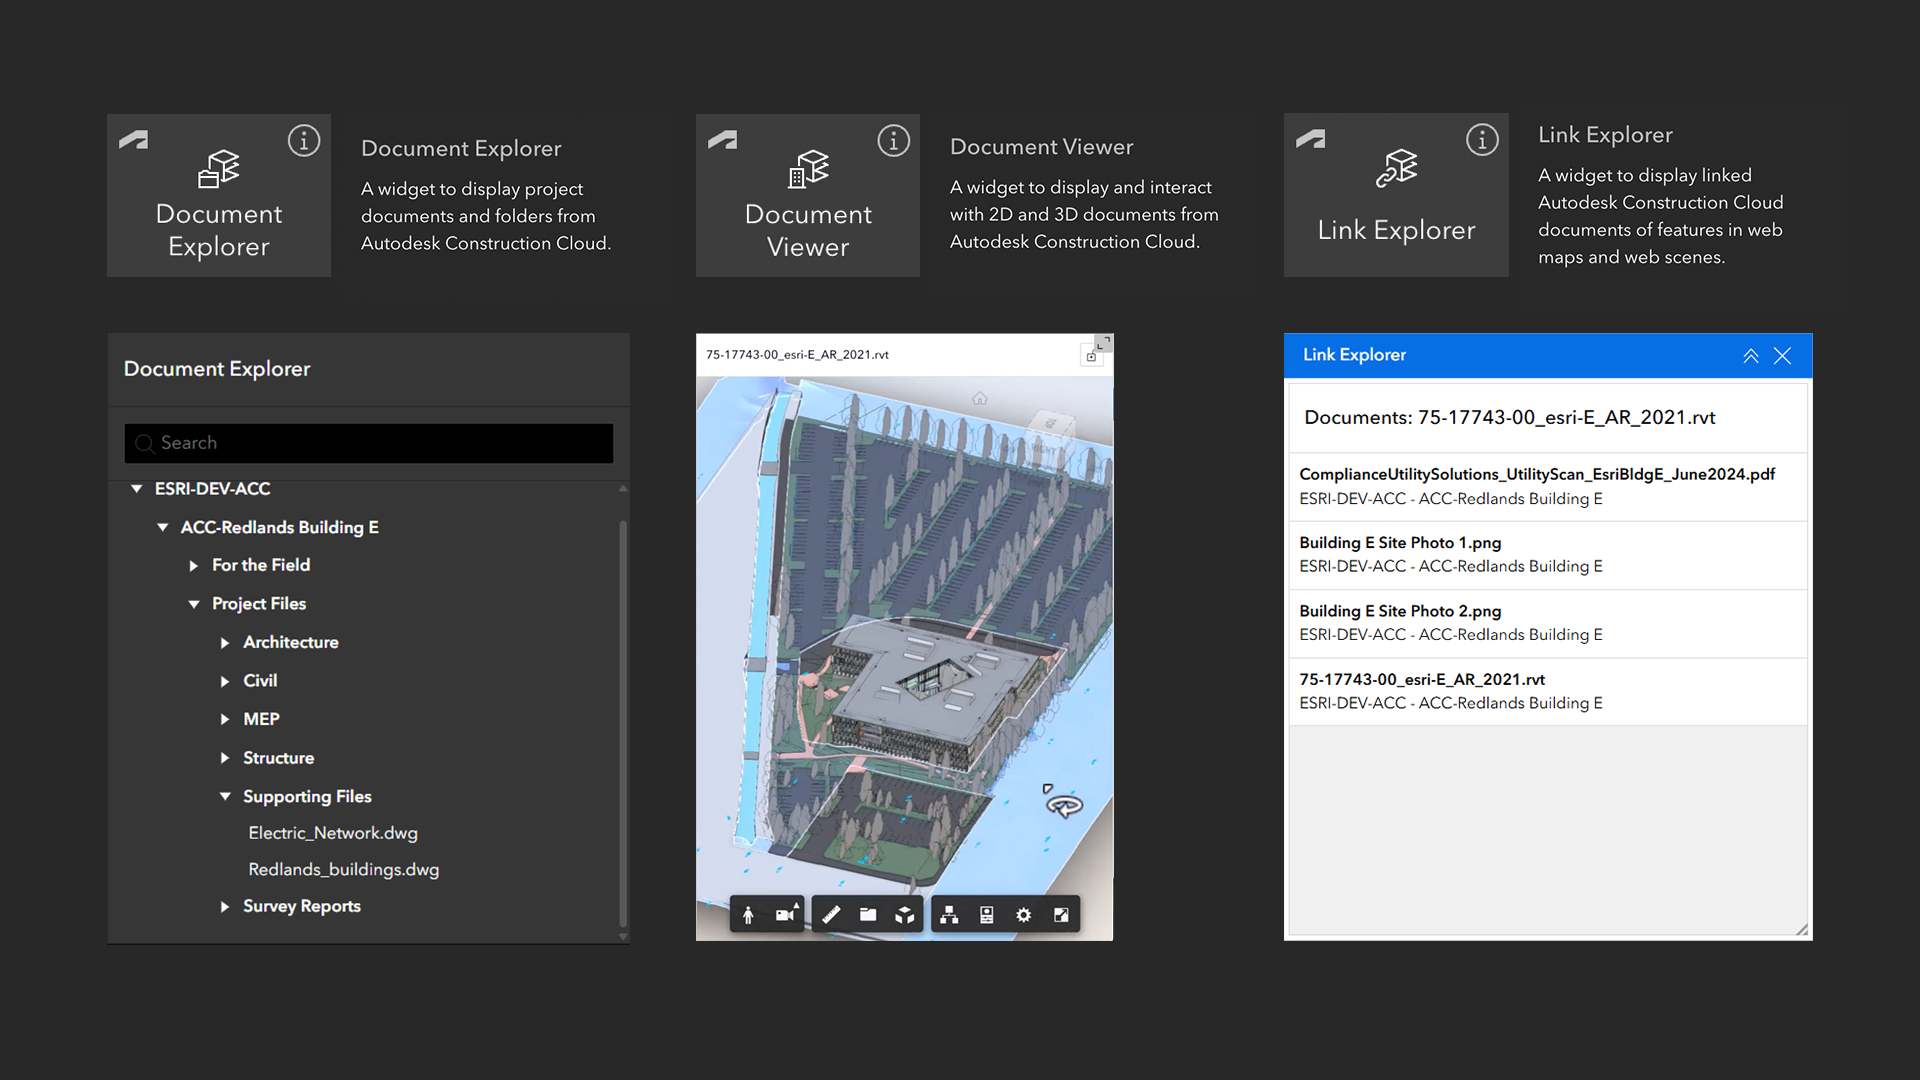
Task: Open the Document Viewer settings gear
Action: point(1023,913)
